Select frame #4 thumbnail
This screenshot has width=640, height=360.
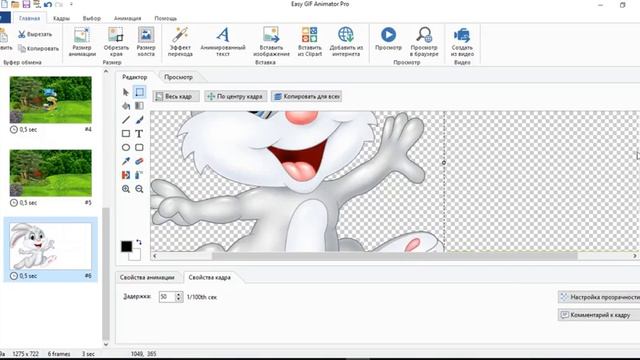coord(51,100)
